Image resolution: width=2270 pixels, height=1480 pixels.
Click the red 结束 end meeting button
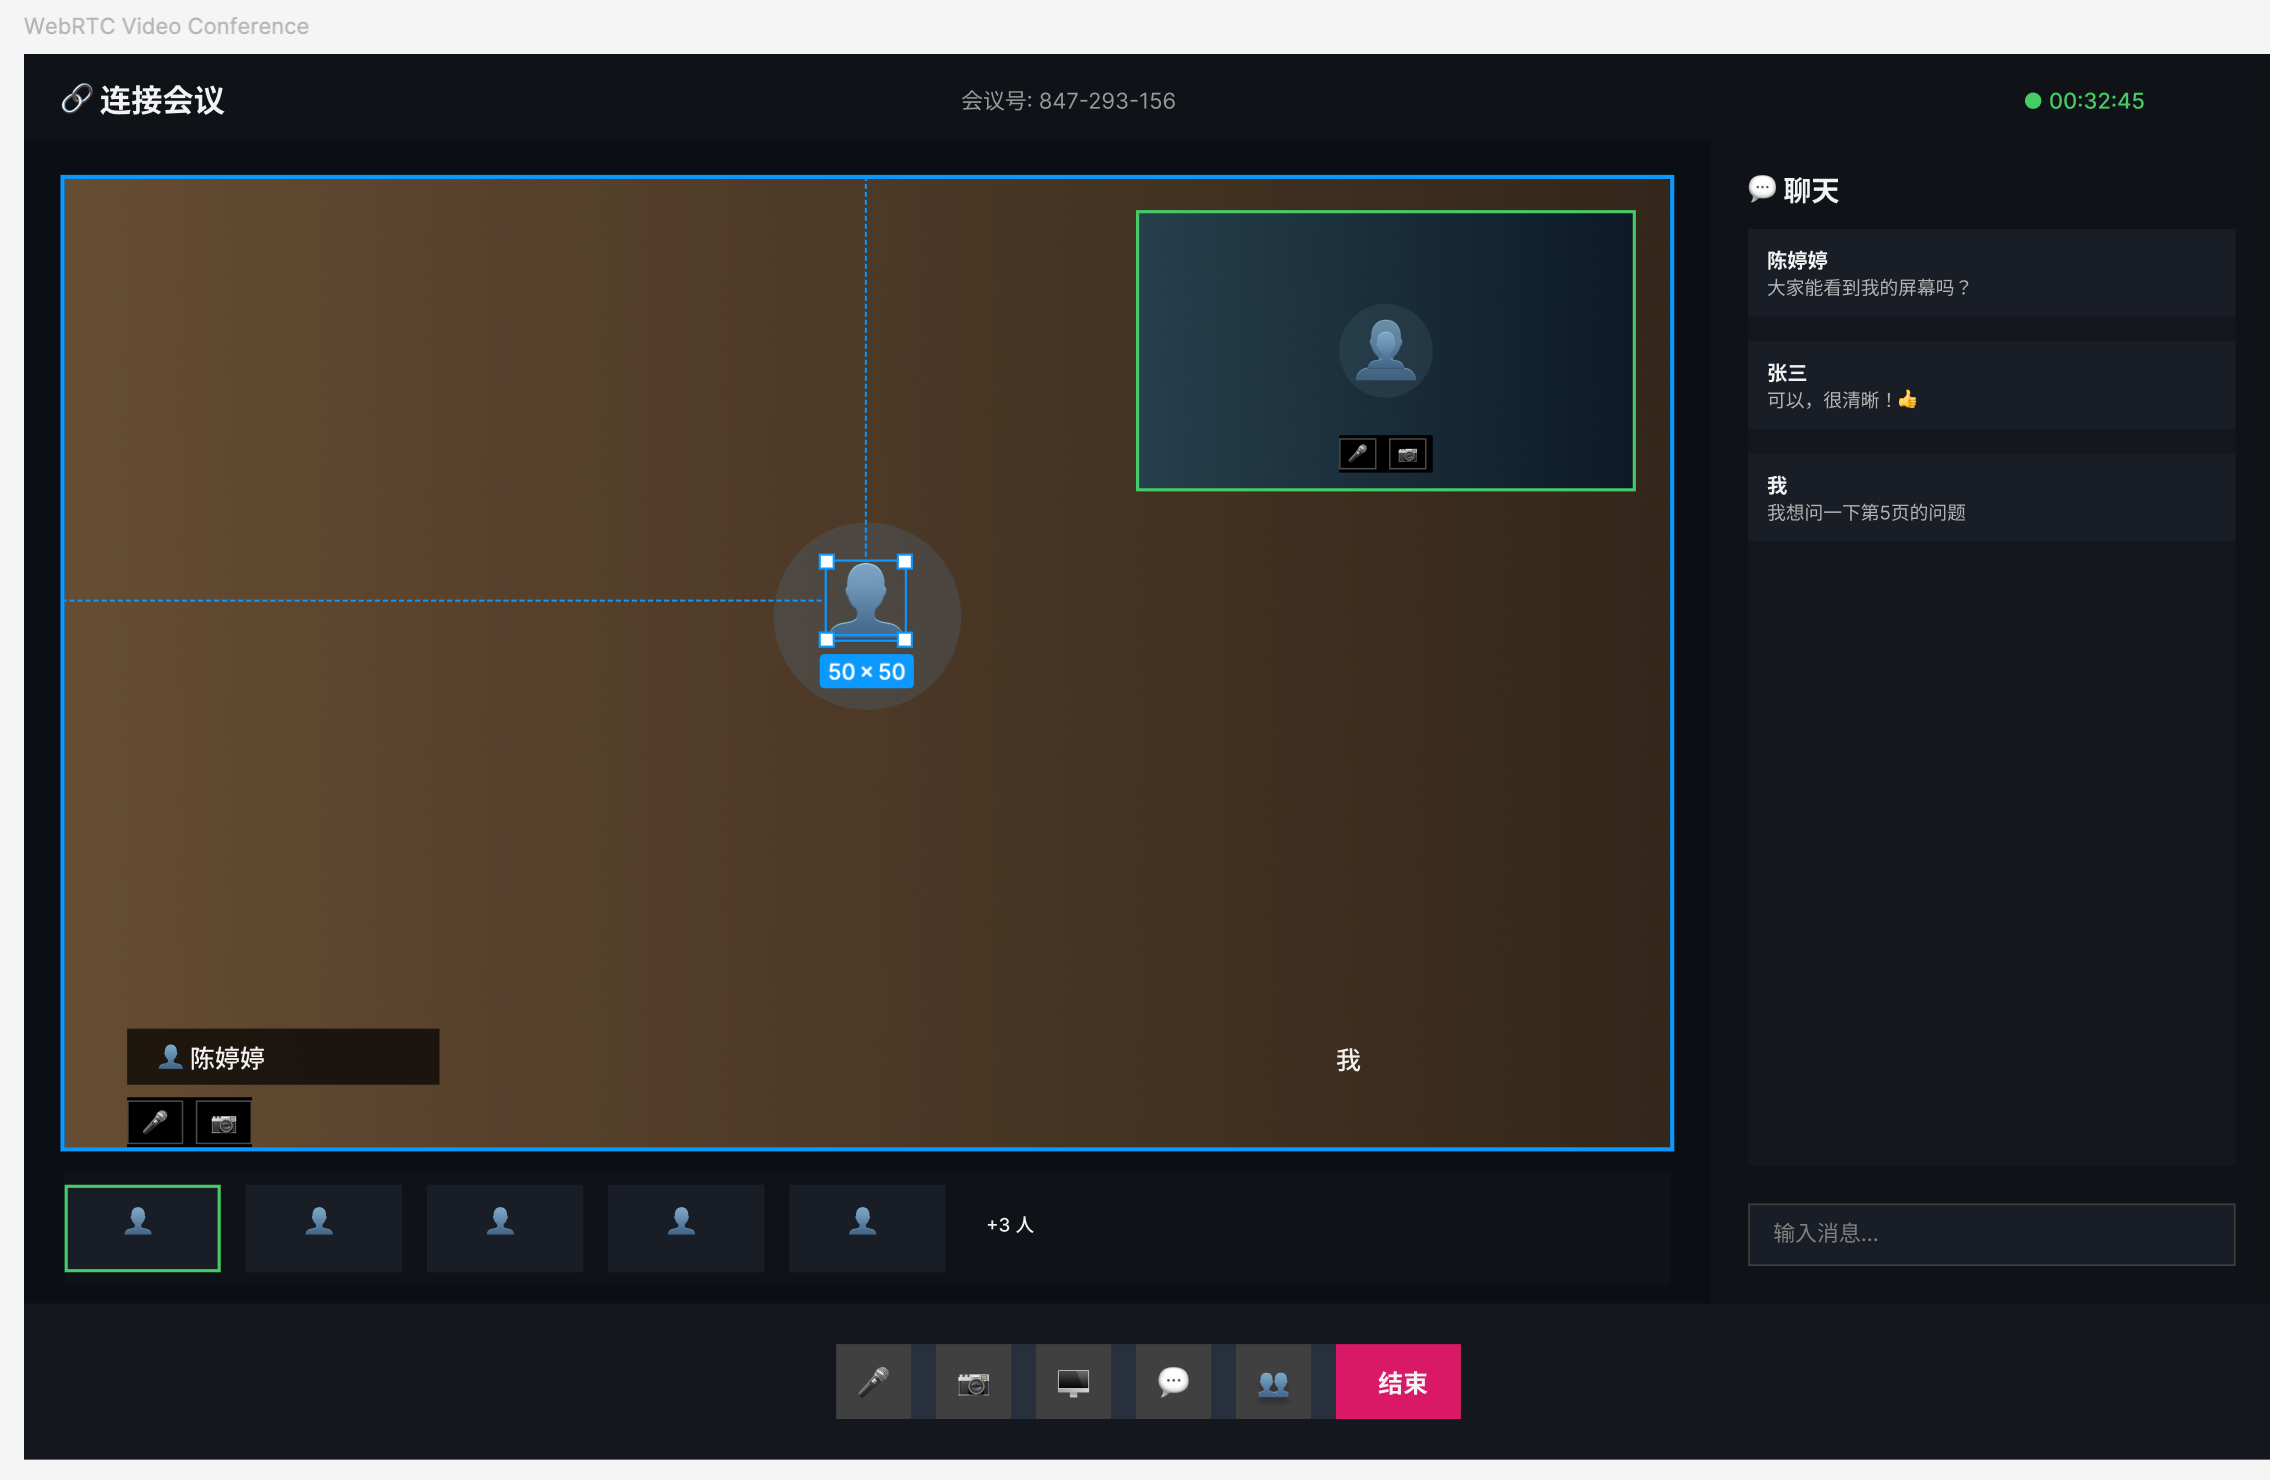pos(1398,1382)
